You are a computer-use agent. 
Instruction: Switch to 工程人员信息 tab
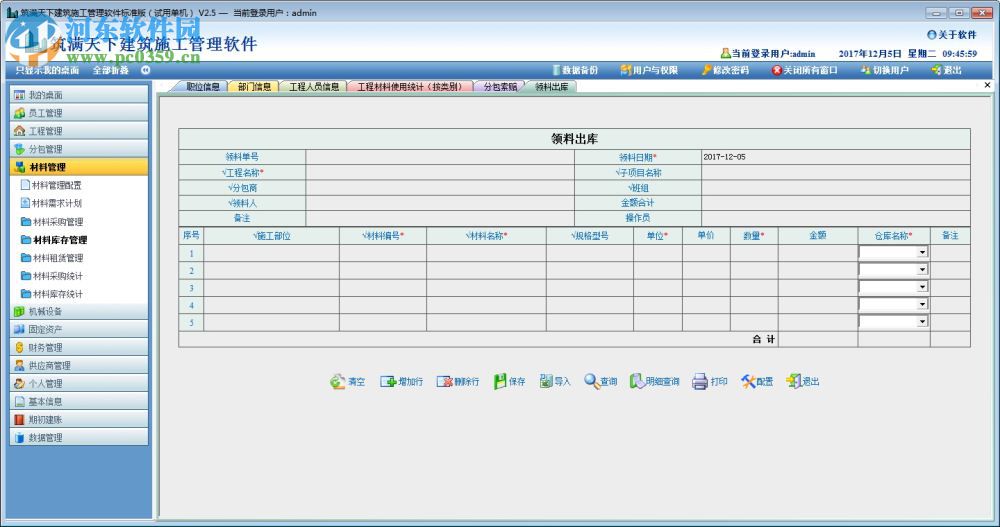click(x=314, y=87)
